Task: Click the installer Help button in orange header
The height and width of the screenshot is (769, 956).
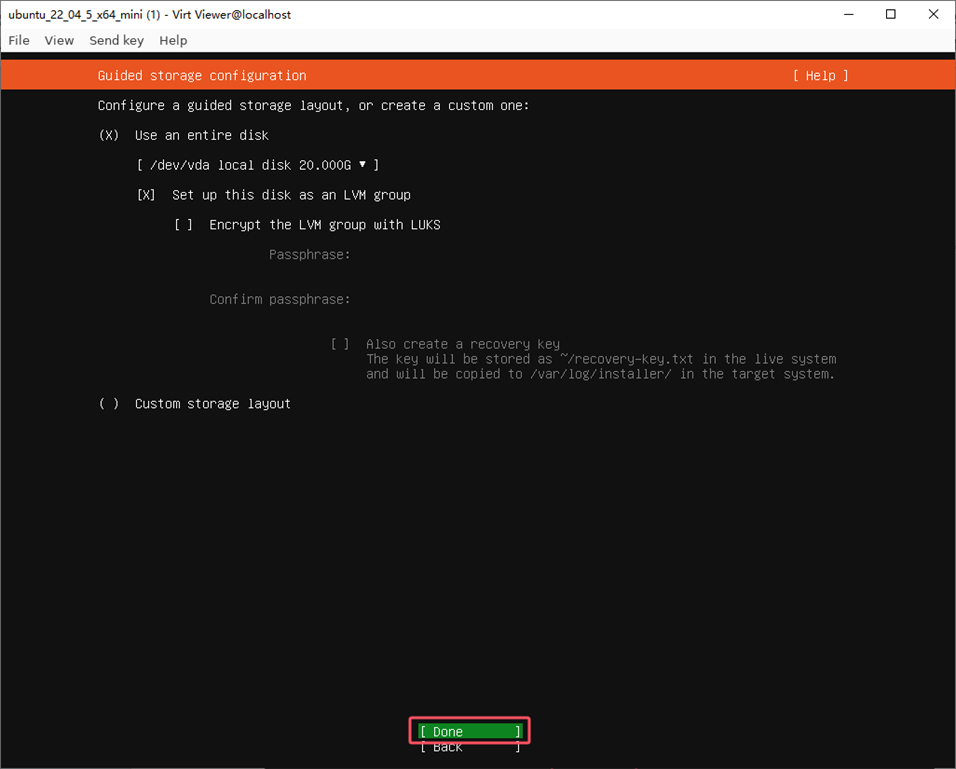Action: tap(821, 76)
